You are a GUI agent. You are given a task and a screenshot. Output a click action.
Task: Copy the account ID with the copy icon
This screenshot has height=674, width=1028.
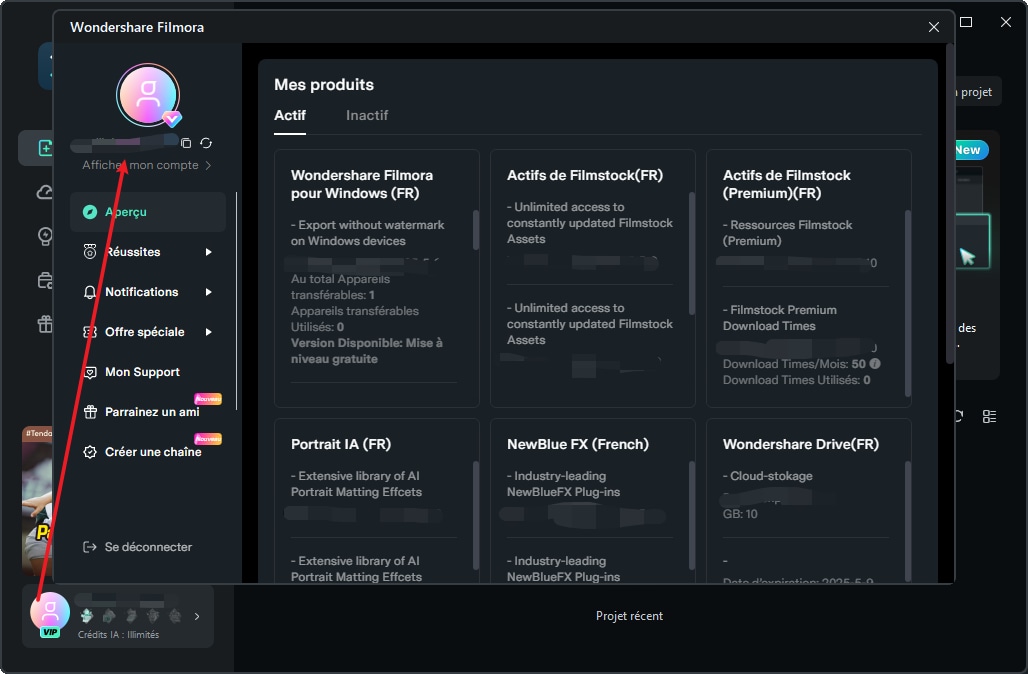click(x=186, y=143)
